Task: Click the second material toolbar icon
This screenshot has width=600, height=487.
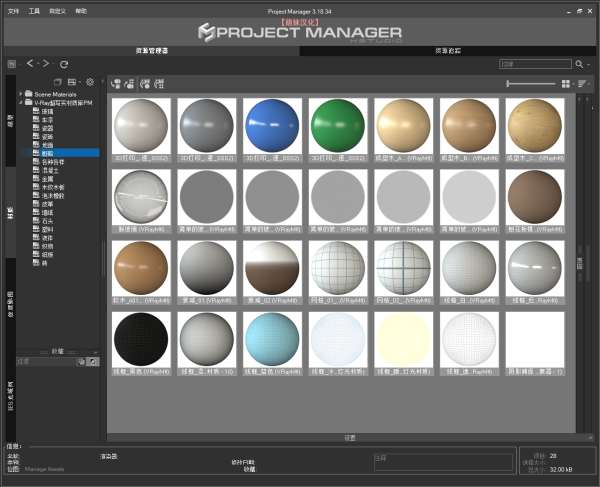Action: tap(130, 83)
